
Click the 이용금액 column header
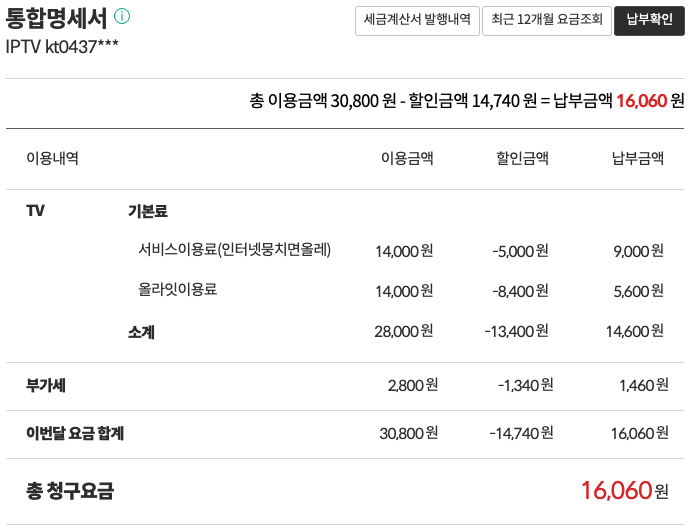(407, 158)
